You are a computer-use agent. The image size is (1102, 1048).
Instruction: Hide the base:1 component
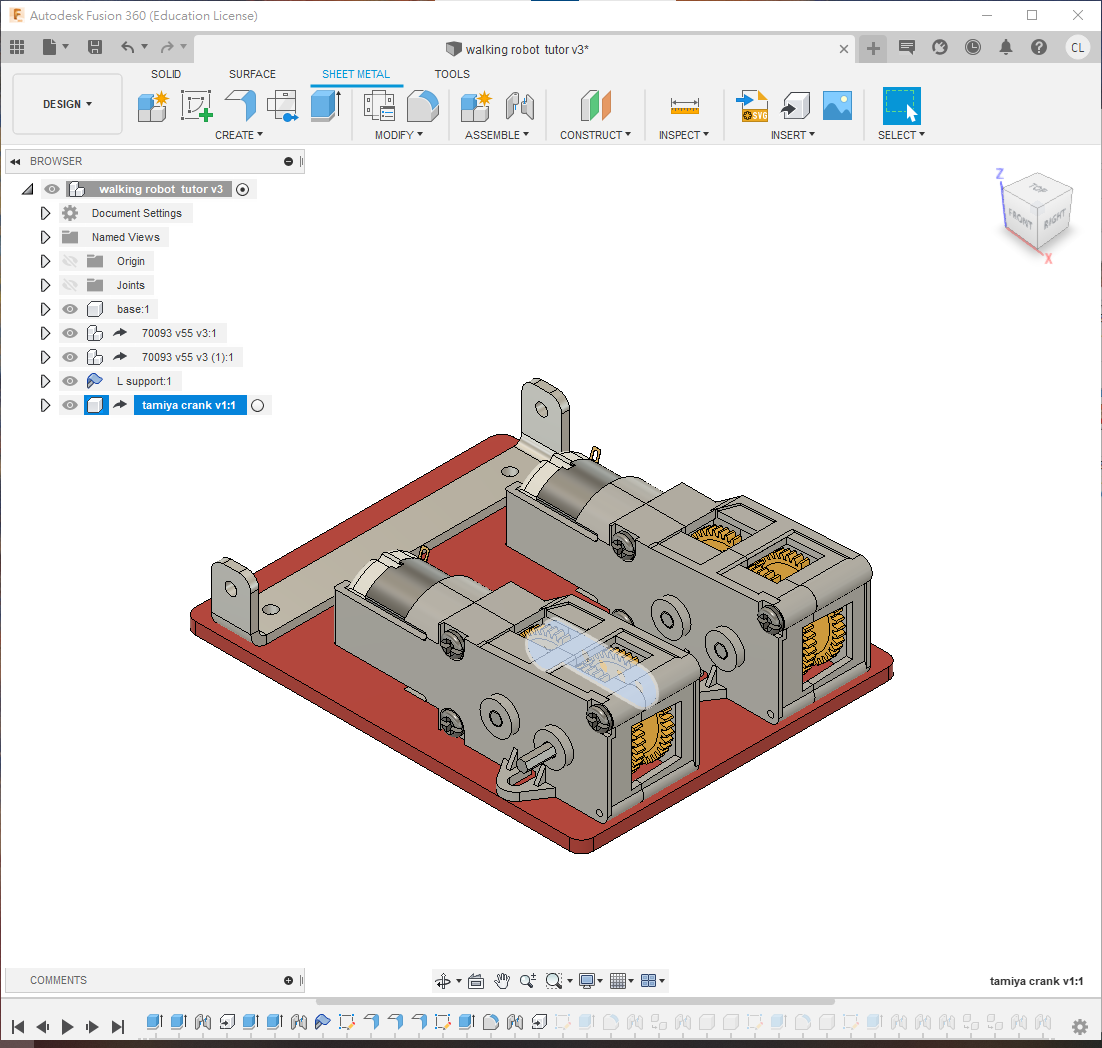point(70,309)
